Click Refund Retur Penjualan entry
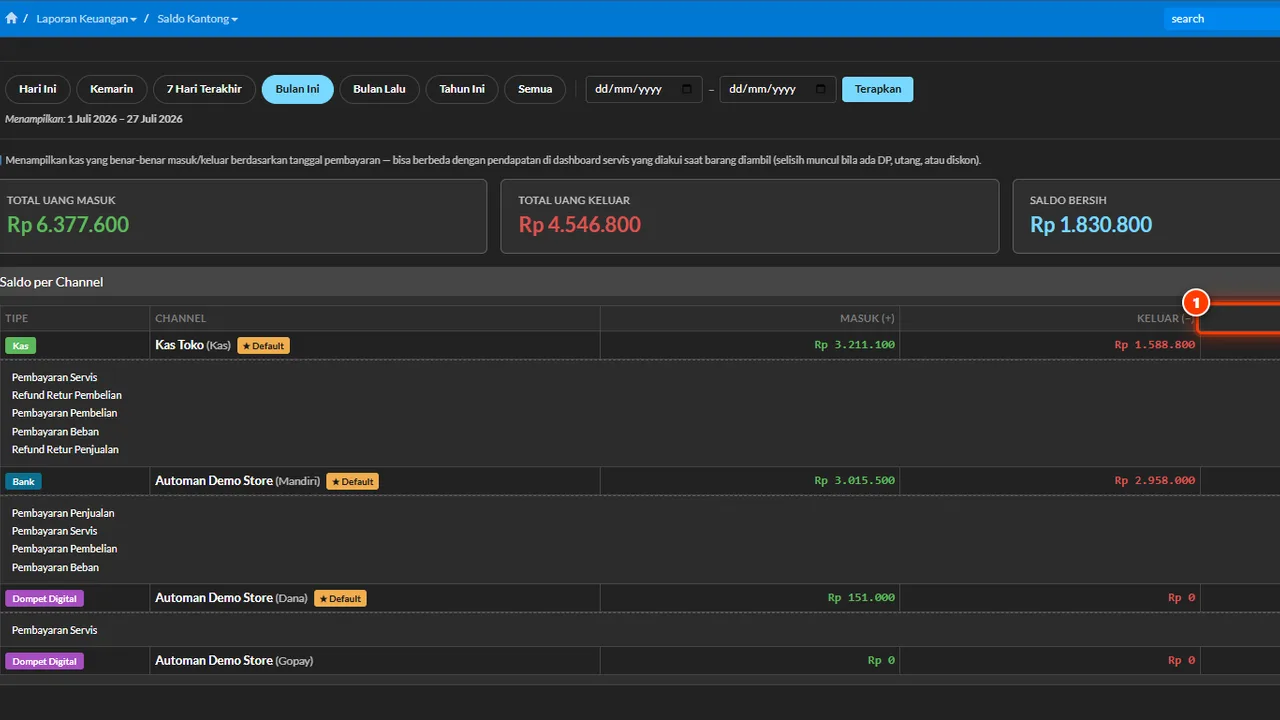Image resolution: width=1280 pixels, height=720 pixels. [x=65, y=449]
